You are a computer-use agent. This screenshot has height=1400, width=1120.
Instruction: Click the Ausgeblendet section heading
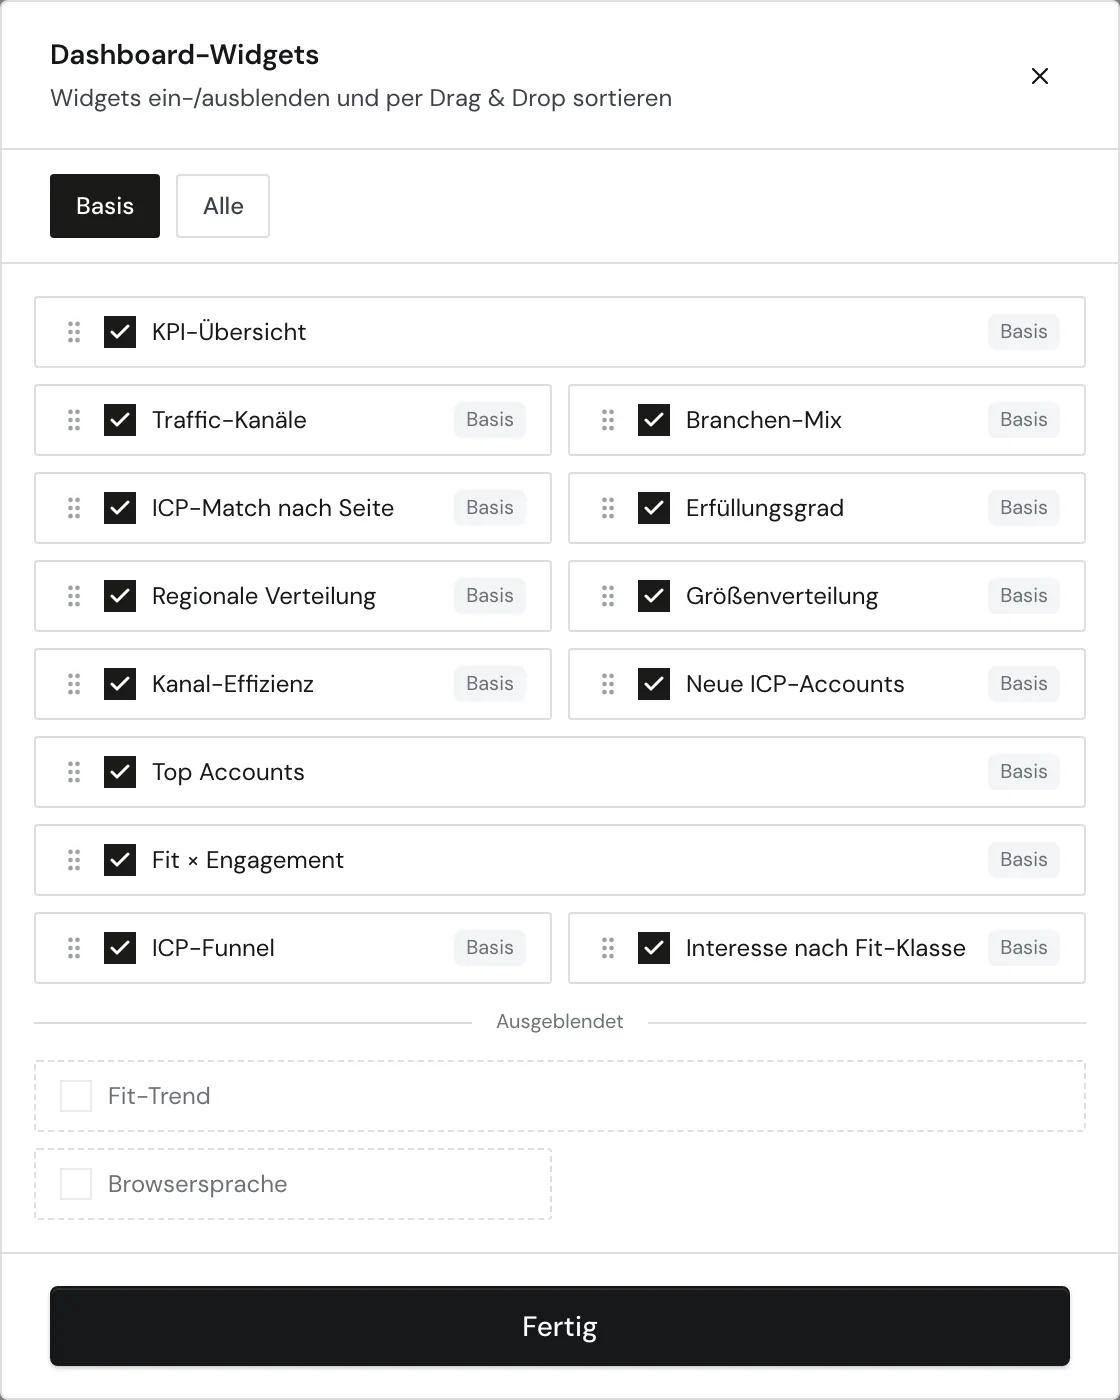coord(560,1022)
